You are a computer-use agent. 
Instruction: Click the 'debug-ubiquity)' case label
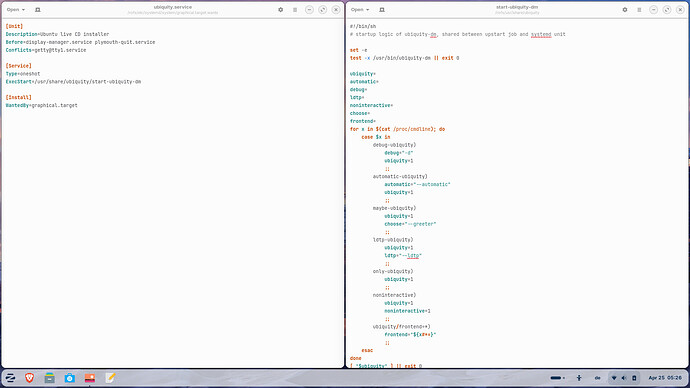click(x=394, y=145)
